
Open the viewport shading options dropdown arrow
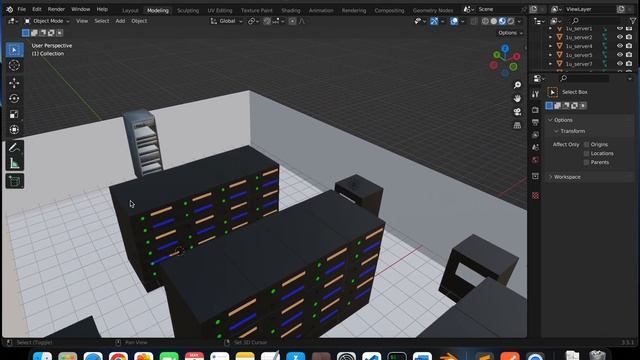(x=519, y=21)
